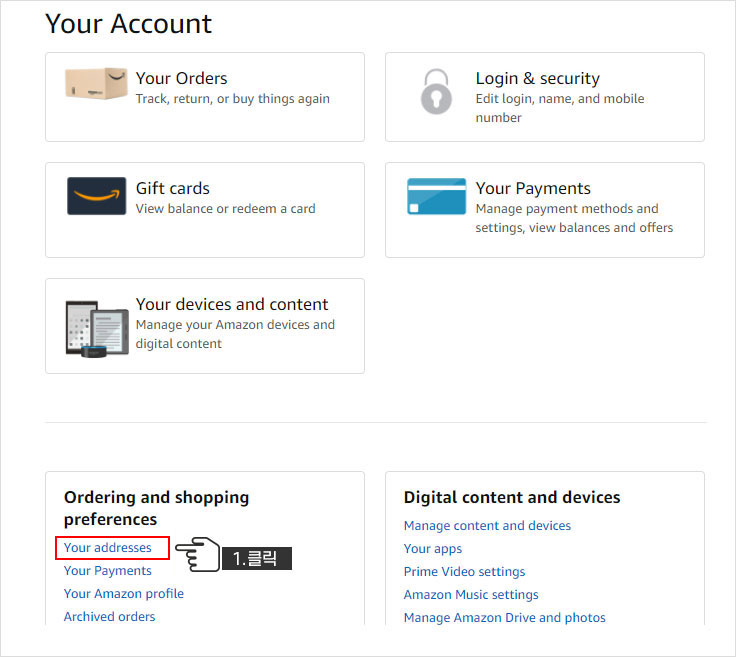The width and height of the screenshot is (736, 657).
Task: Open the Archived orders link
Action: 110,616
